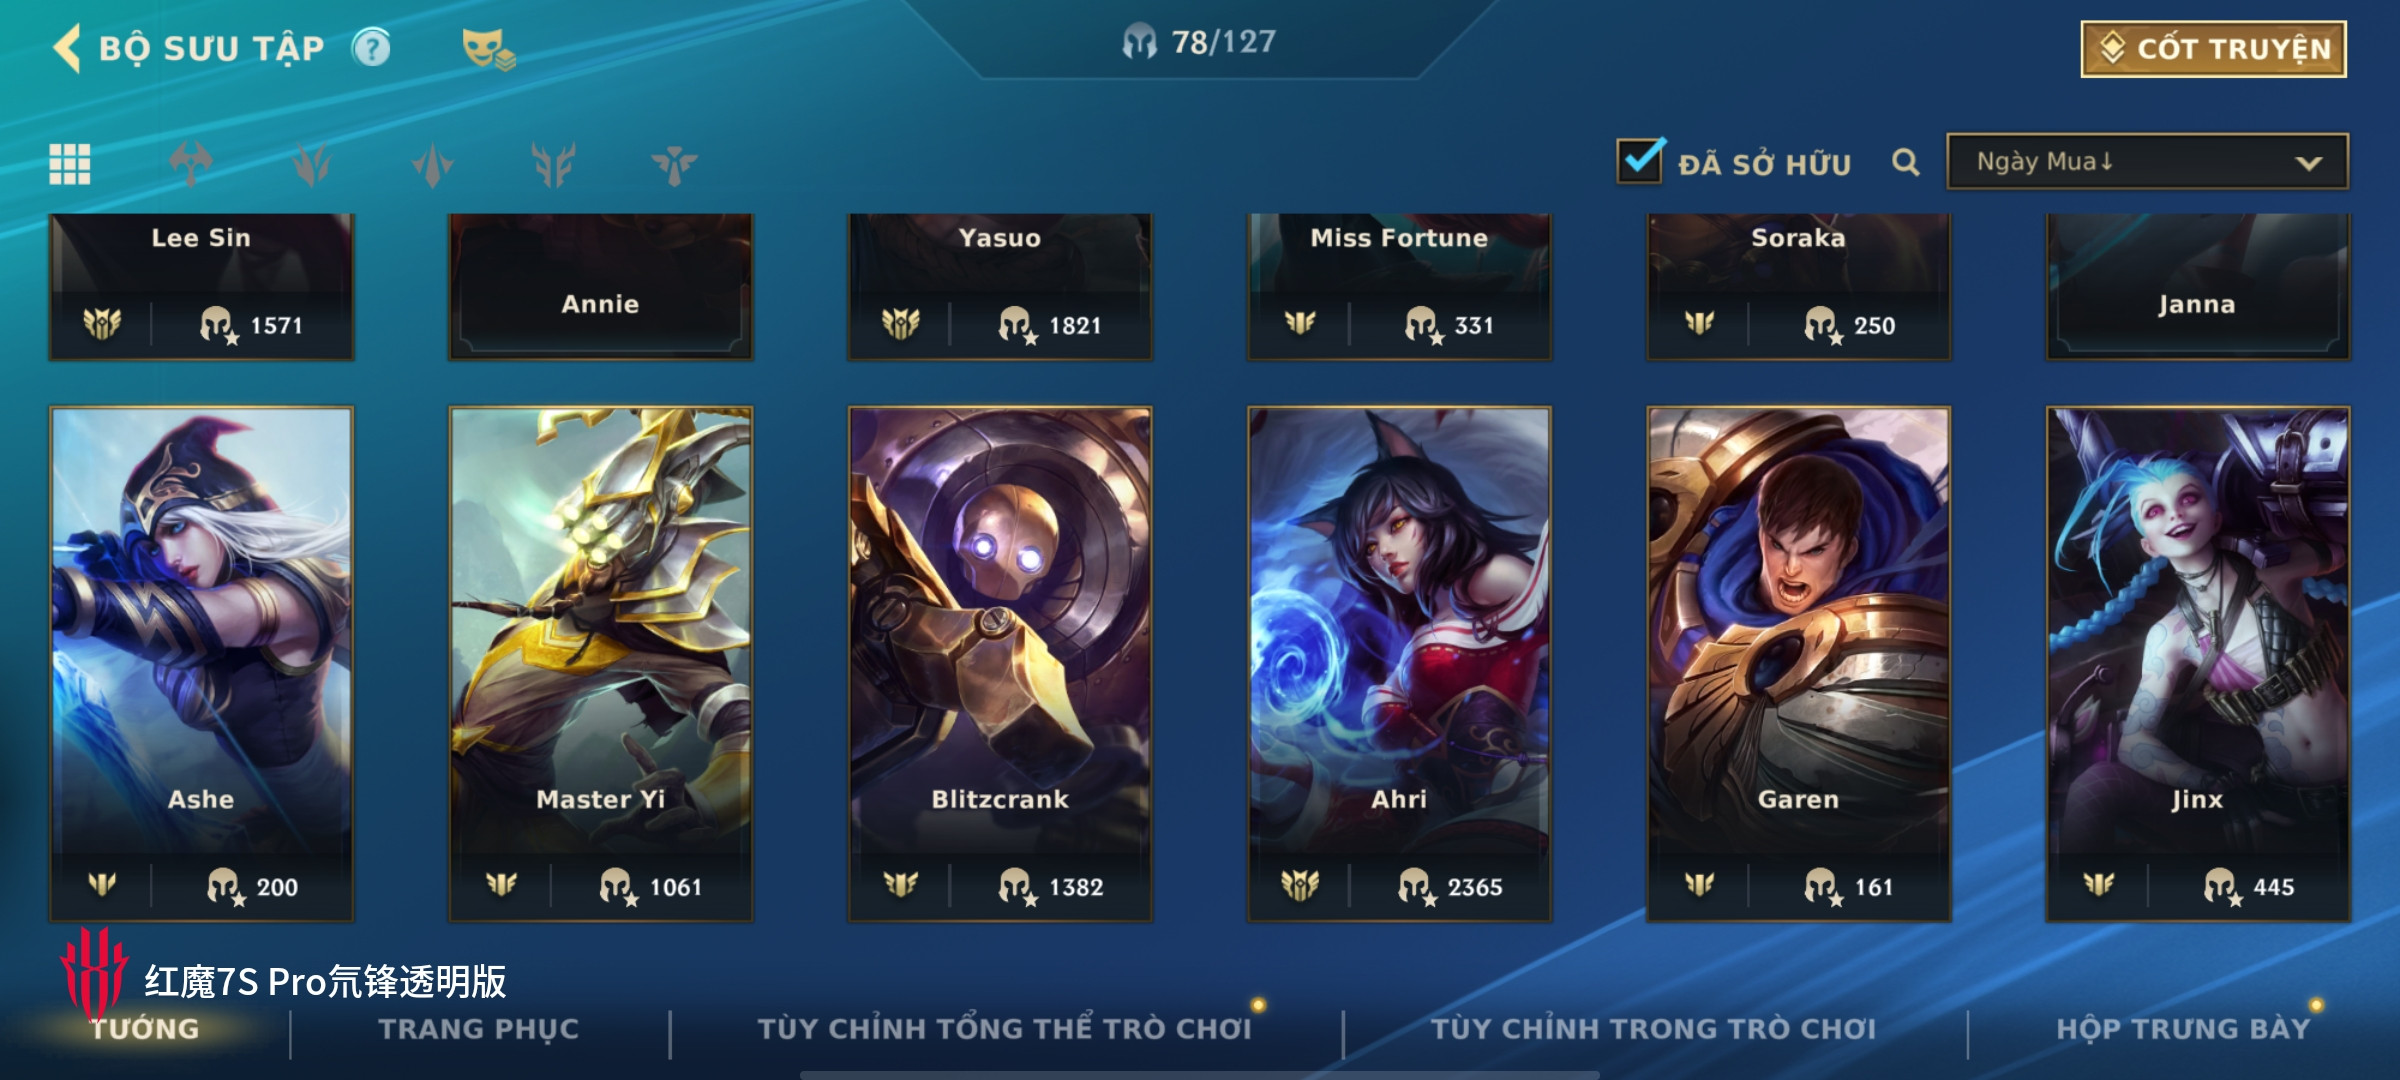Open the magnifying glass search icon
The width and height of the screenshot is (2400, 1080).
(1906, 162)
